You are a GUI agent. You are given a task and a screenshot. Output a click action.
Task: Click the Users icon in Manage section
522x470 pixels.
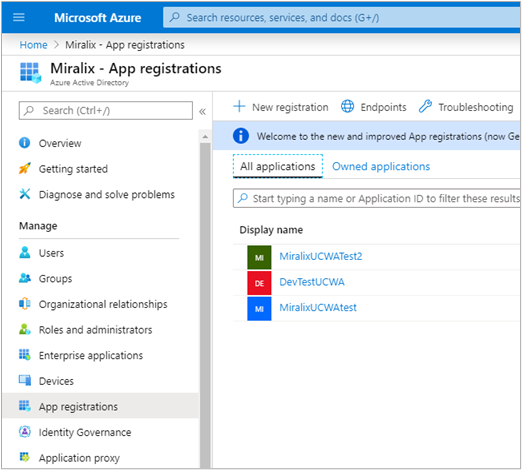pyautogui.click(x=25, y=253)
